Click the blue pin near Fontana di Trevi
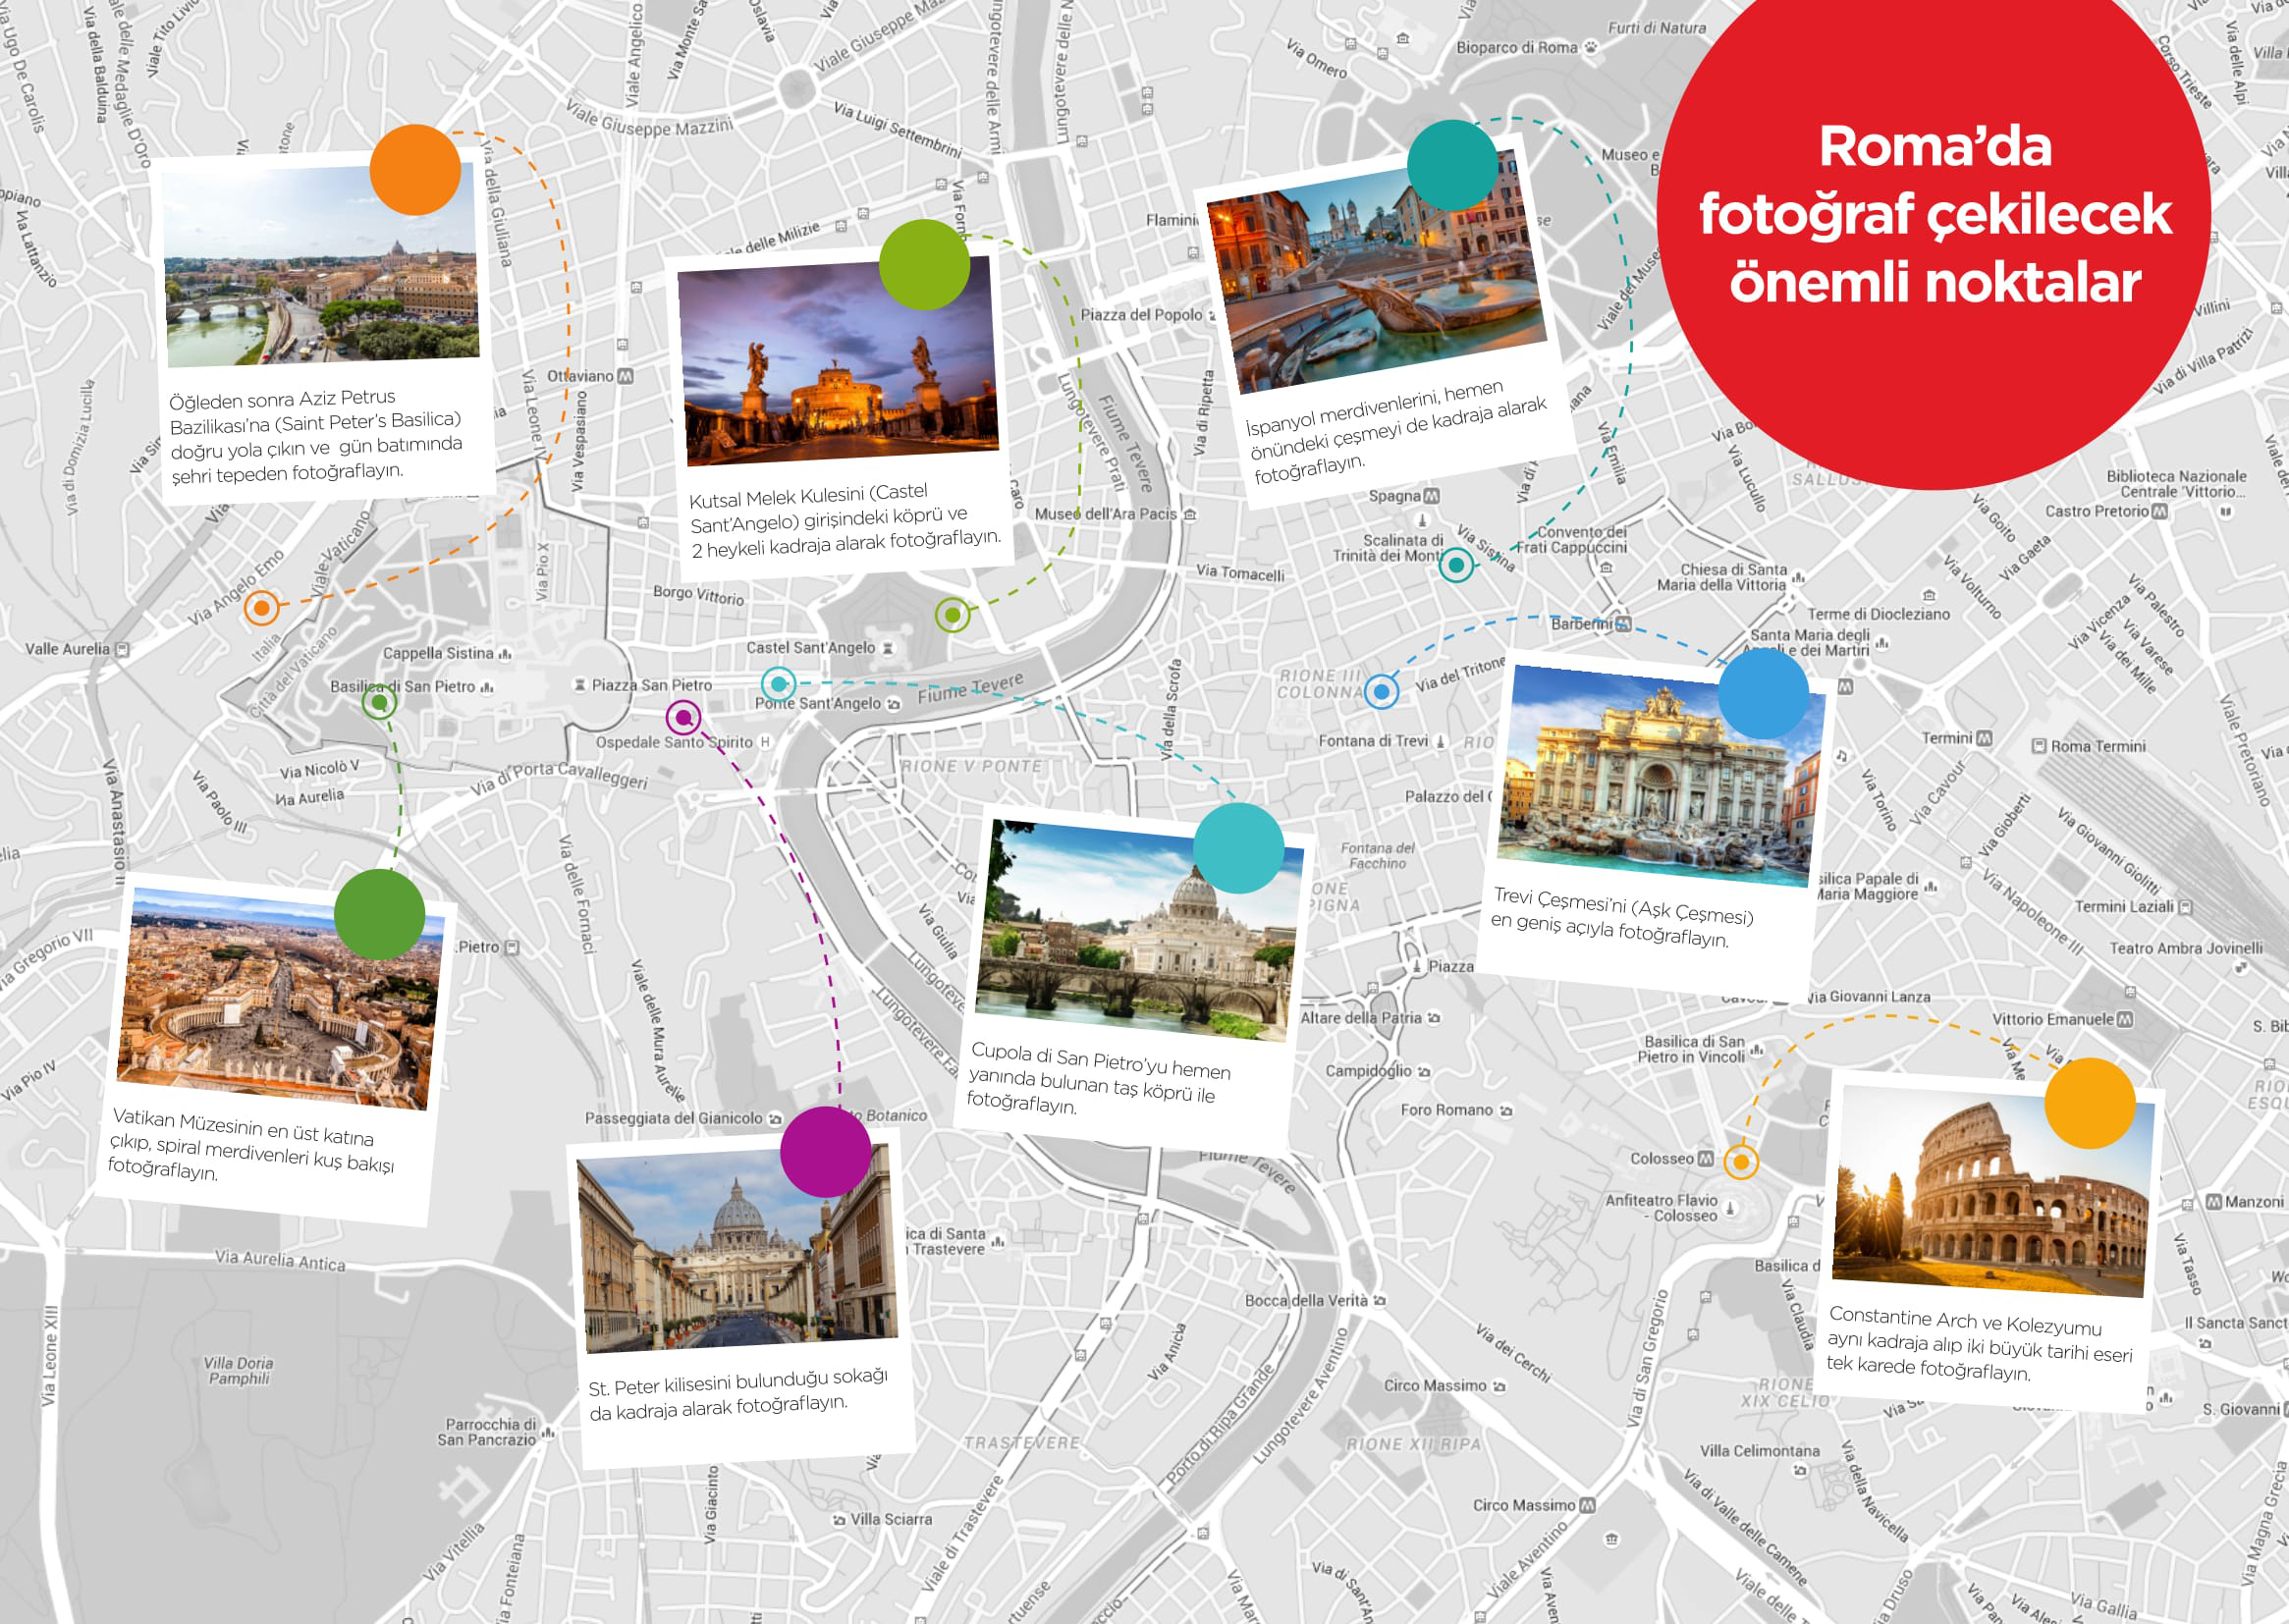Viewport: 2289px width, 1624px height. (x=1382, y=690)
